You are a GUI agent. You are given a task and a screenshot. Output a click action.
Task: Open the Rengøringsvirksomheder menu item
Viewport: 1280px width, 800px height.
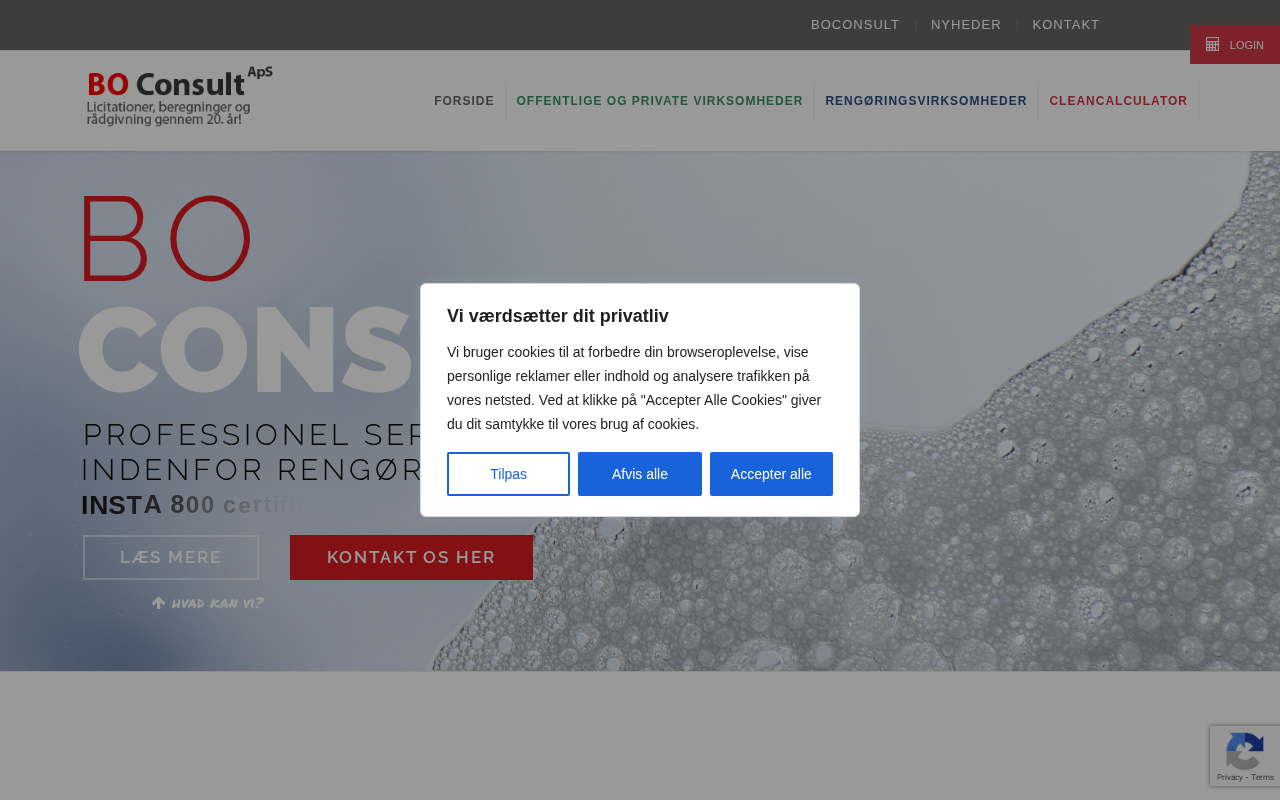click(926, 101)
